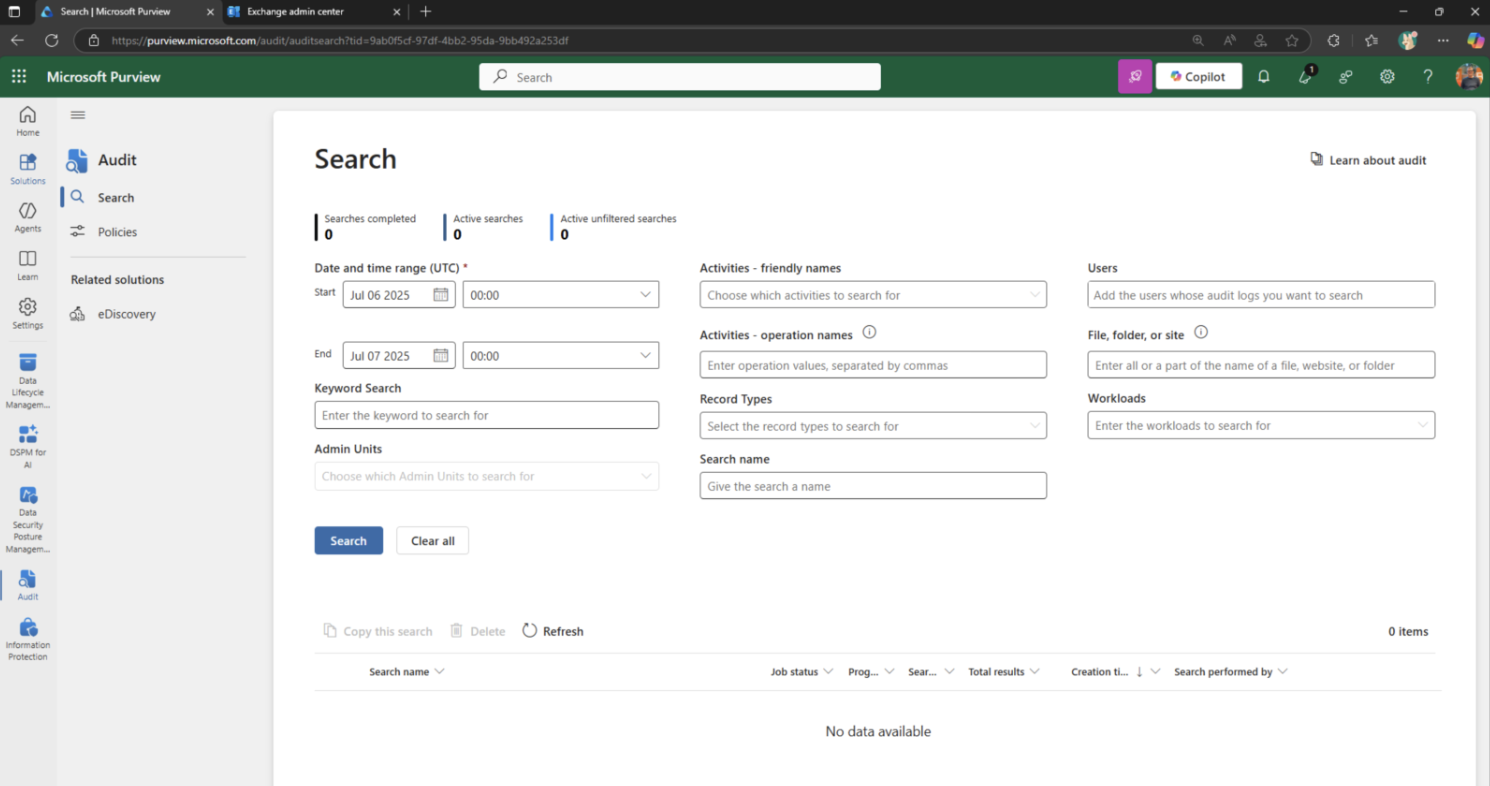This screenshot has height=786, width=1490.
Task: Select Search in Audit navigation
Action: coord(116,198)
